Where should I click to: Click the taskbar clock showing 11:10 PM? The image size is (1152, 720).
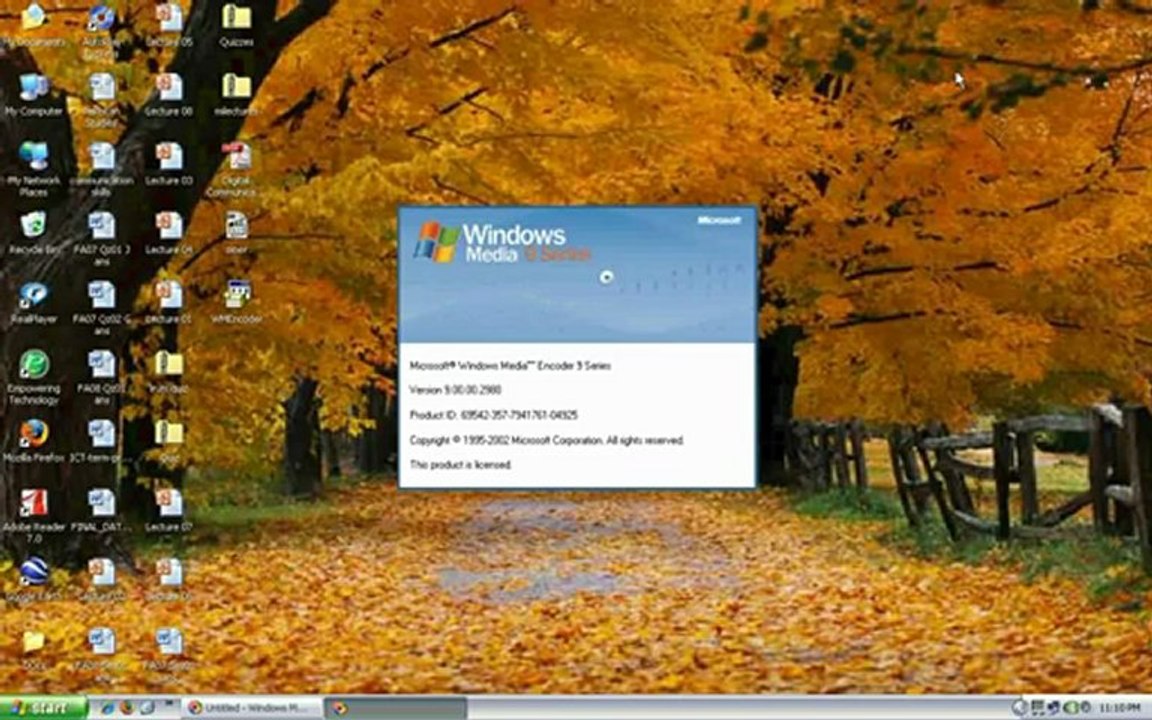1120,708
